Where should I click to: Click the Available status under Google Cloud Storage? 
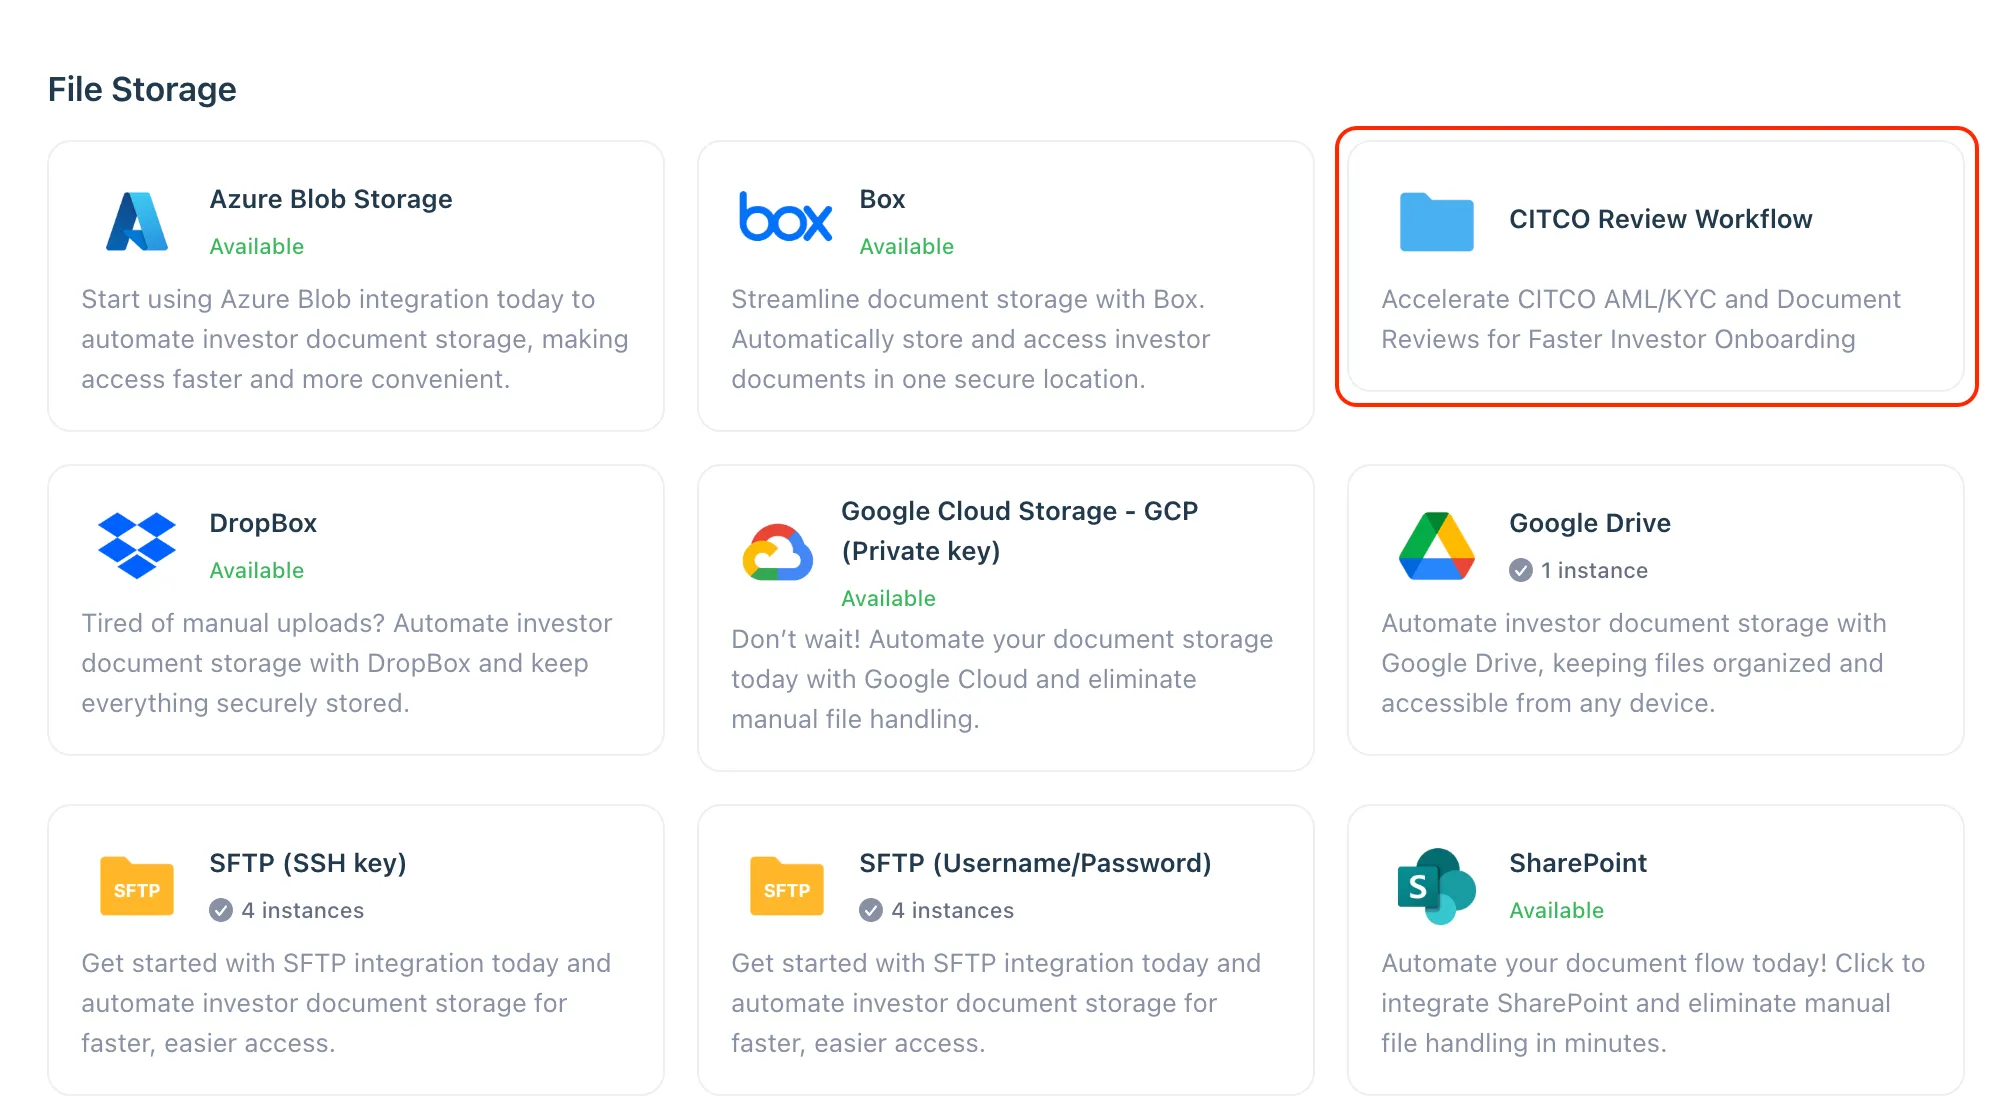(x=888, y=598)
